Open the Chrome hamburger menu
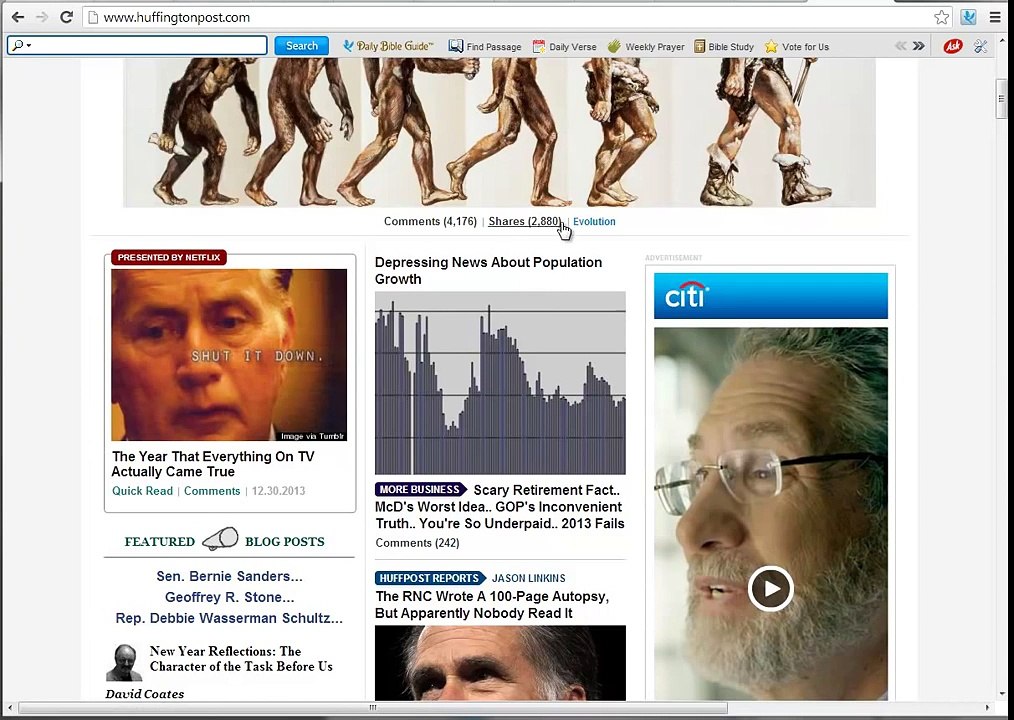Image resolution: width=1014 pixels, height=720 pixels. click(x=995, y=17)
